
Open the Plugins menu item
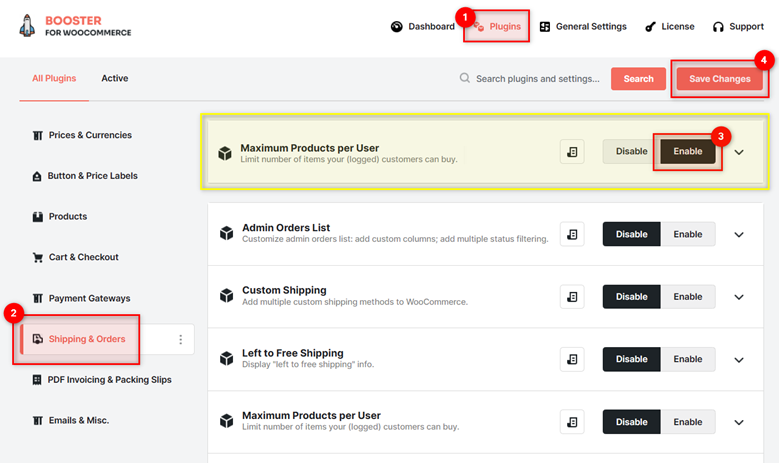pos(497,26)
